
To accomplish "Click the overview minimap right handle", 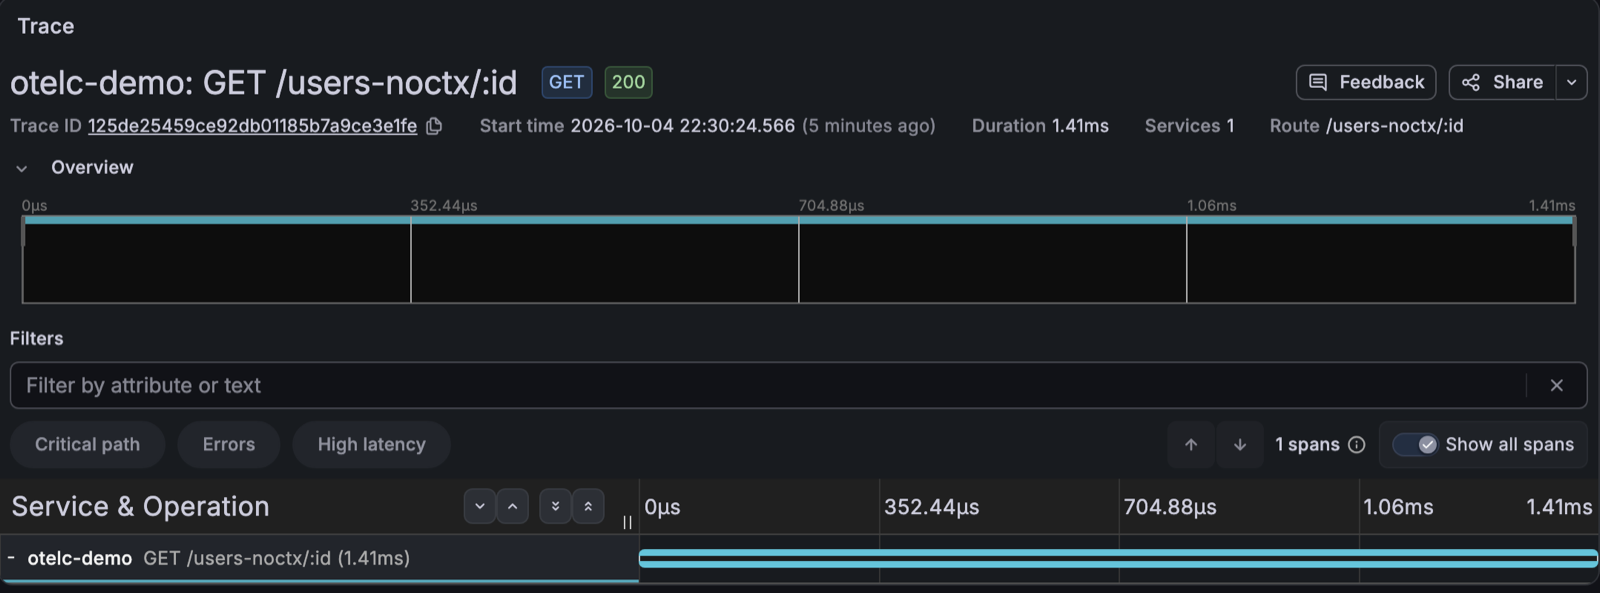I will 1574,232.
